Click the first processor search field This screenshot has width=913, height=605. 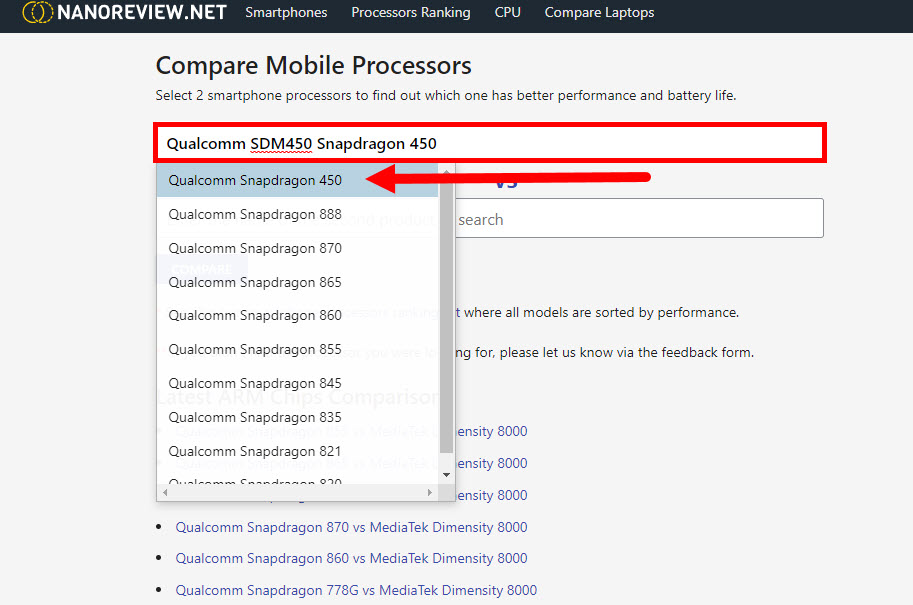490,143
